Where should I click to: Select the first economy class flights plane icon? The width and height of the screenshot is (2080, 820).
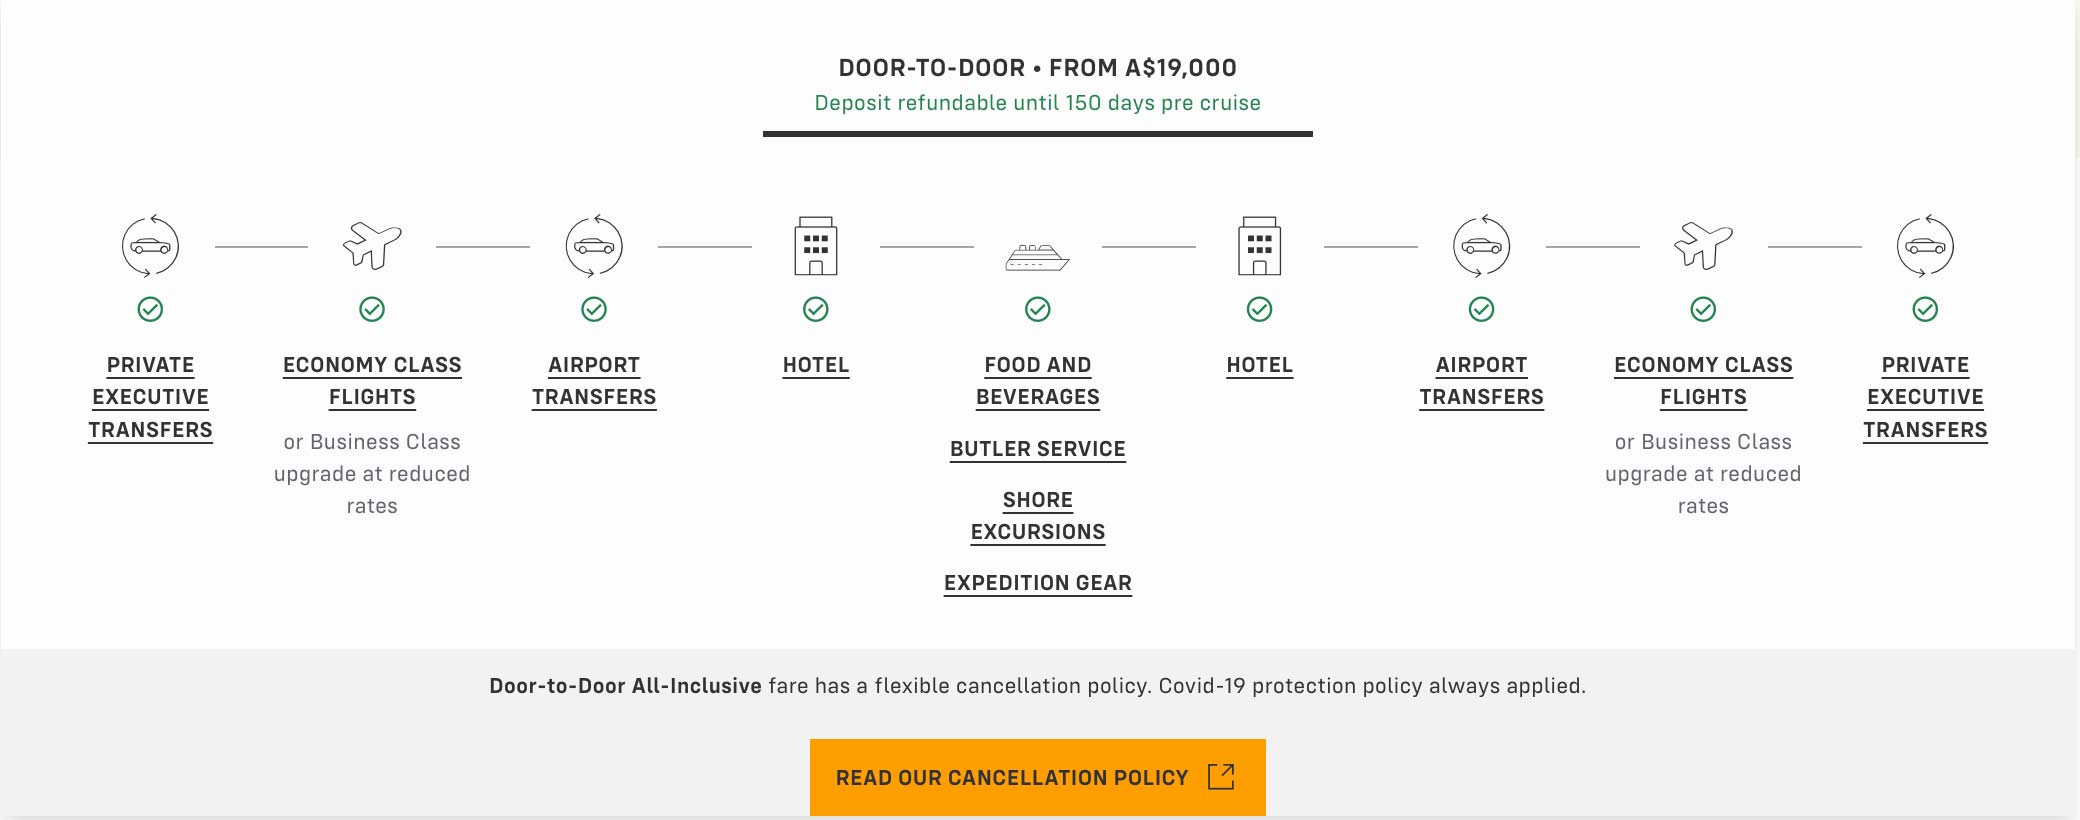[372, 243]
